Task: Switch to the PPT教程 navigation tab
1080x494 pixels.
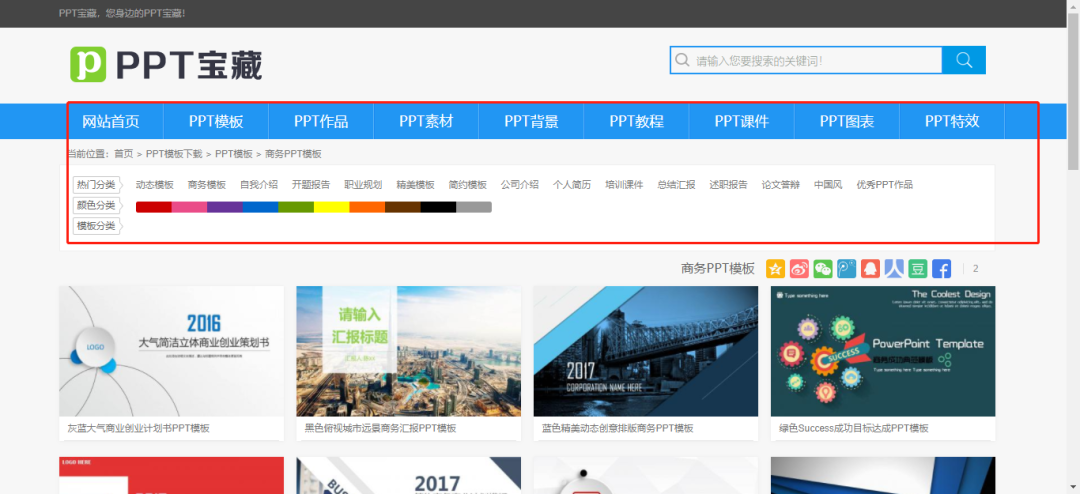Action: (x=636, y=122)
